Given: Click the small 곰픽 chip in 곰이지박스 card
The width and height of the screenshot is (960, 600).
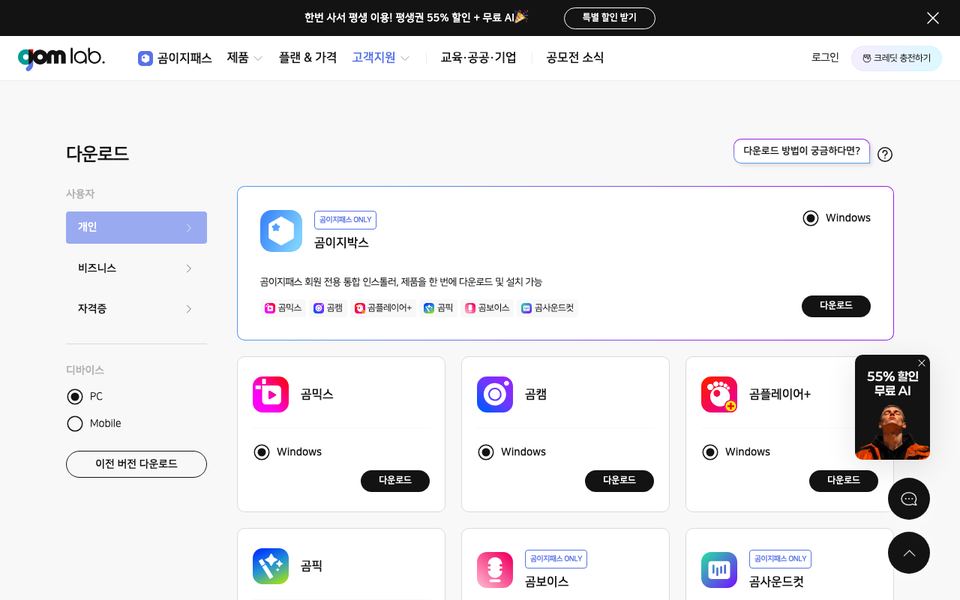Looking at the screenshot, I should coord(438,308).
